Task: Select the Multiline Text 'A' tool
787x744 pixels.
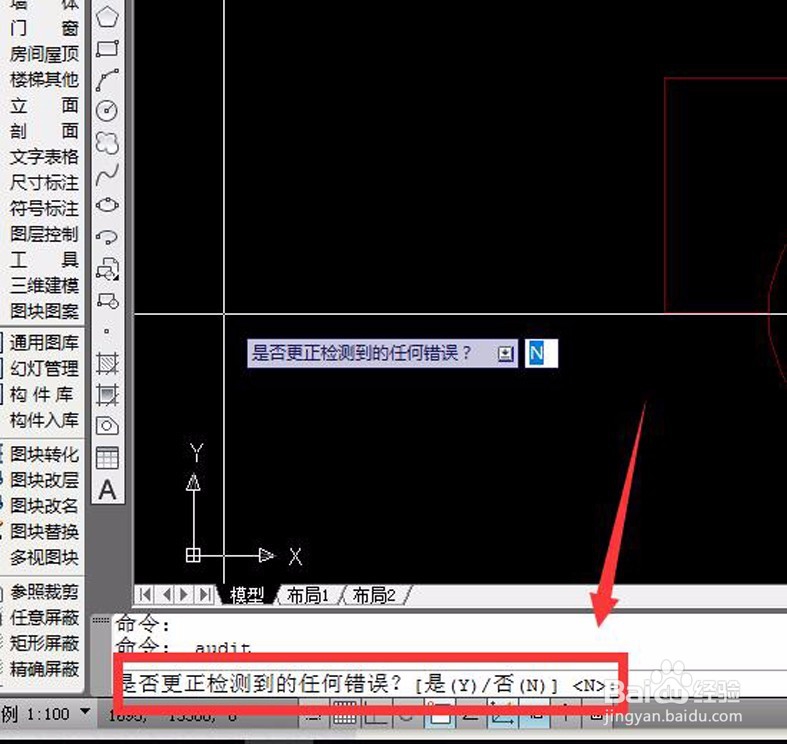Action: tap(107, 490)
